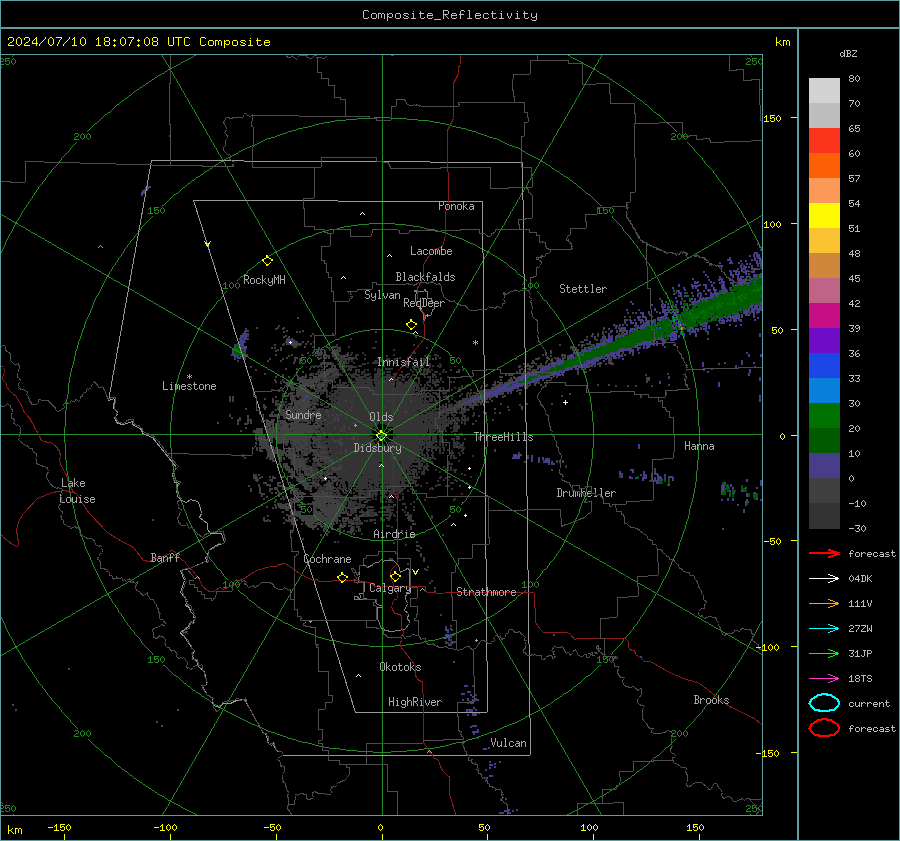Select the bright green 20-30 dBZ swatch

pyautogui.click(x=824, y=416)
